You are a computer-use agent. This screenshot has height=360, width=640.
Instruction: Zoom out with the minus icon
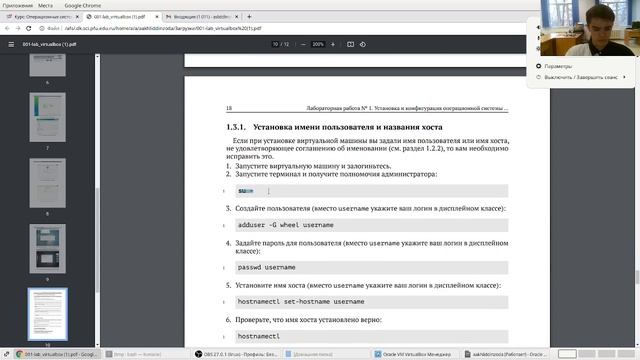pos(303,44)
